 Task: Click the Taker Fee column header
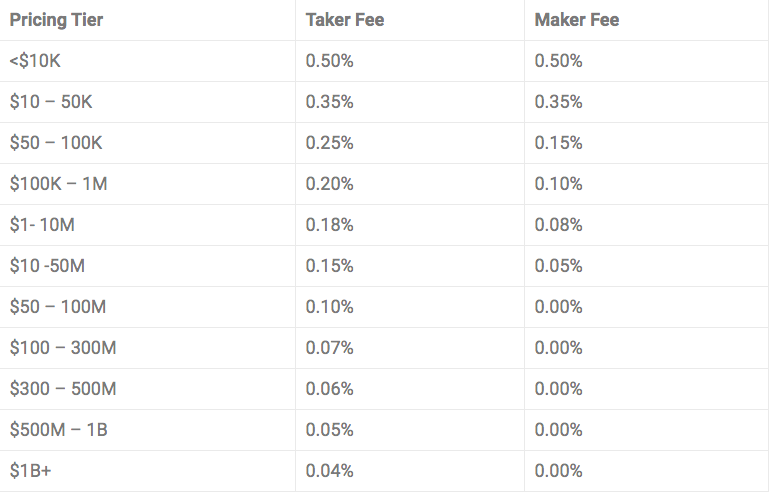tap(345, 20)
